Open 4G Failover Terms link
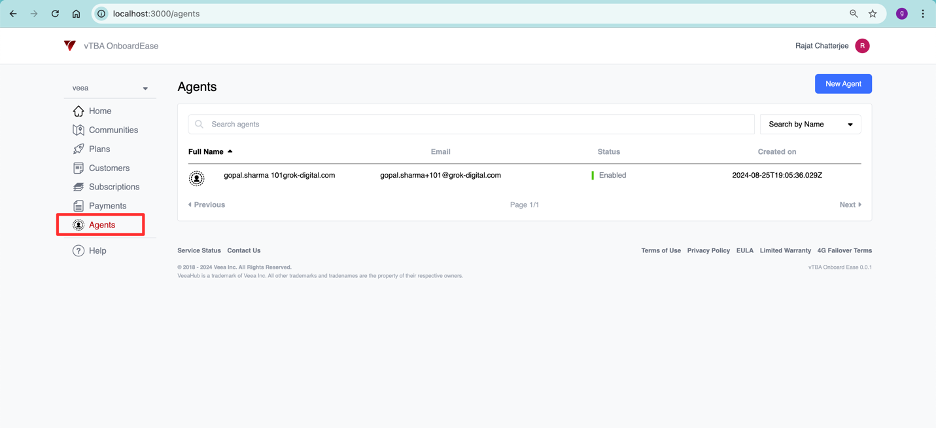This screenshot has height=428, width=936. click(x=845, y=251)
